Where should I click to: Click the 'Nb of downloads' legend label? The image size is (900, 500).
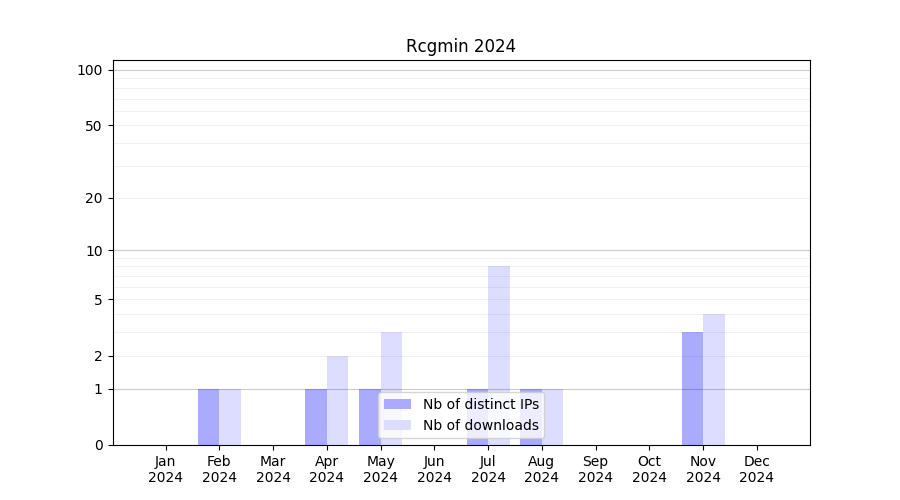click(480, 425)
